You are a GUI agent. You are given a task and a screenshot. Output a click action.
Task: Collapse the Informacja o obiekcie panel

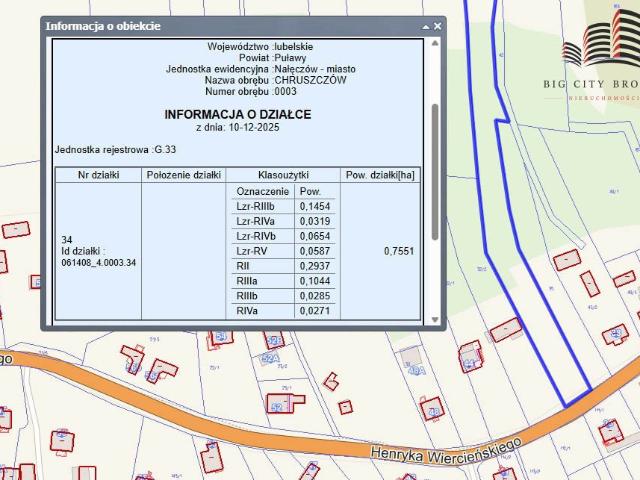click(x=425, y=26)
